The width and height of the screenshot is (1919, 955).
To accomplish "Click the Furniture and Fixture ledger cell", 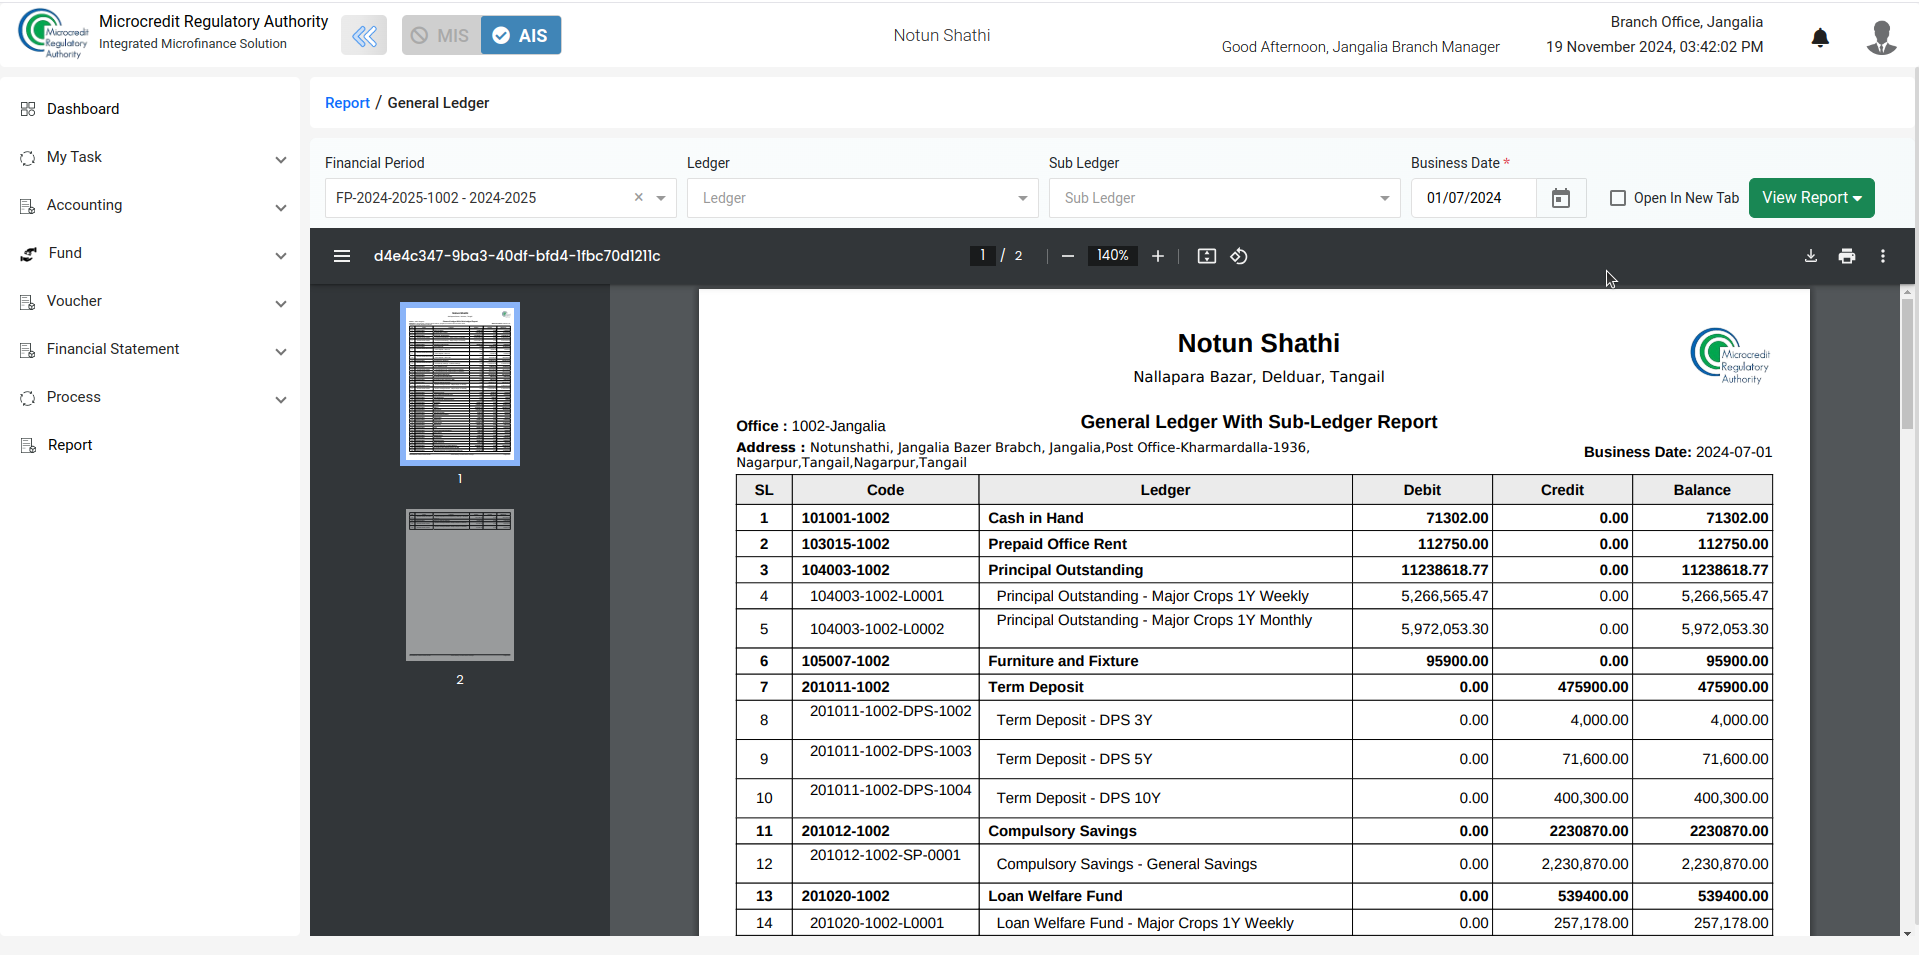I will pos(1165,661).
